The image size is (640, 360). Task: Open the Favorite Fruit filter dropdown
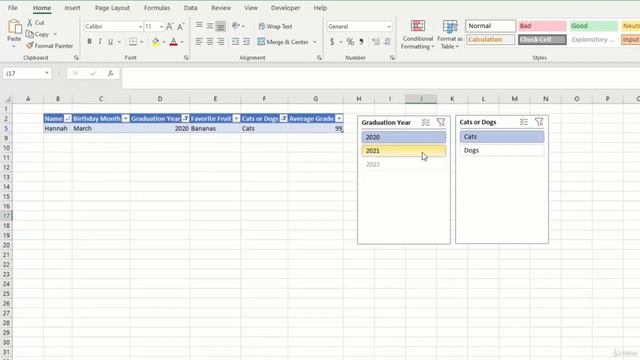[x=236, y=118]
